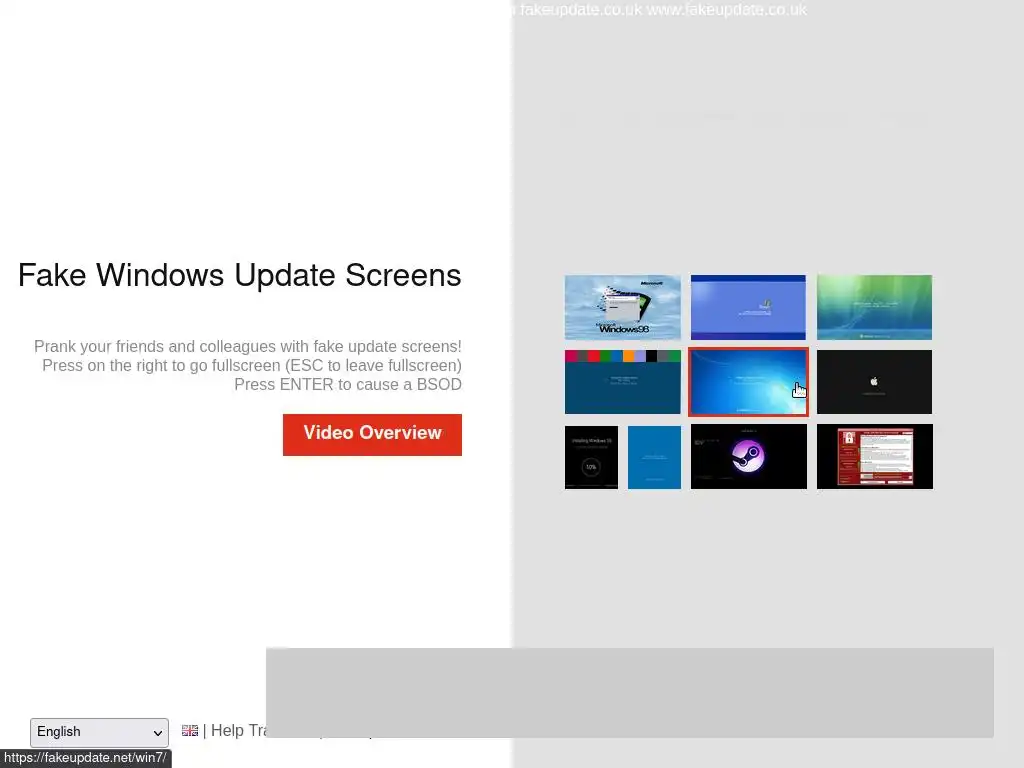Click the 'Prank your friends and colleagues' line
The image size is (1024, 768).
coord(248,346)
